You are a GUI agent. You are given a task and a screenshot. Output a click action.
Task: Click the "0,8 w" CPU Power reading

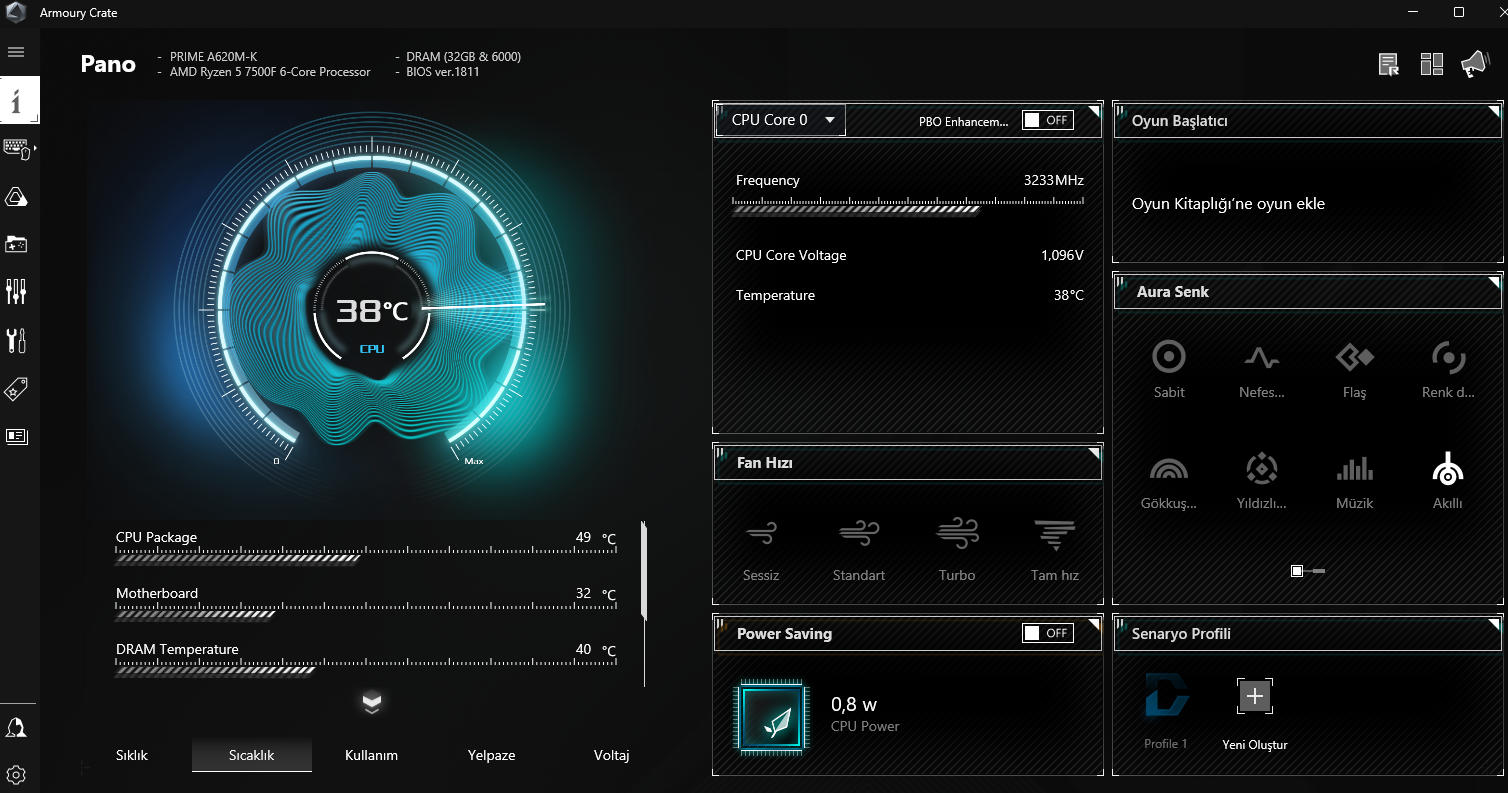tap(854, 705)
